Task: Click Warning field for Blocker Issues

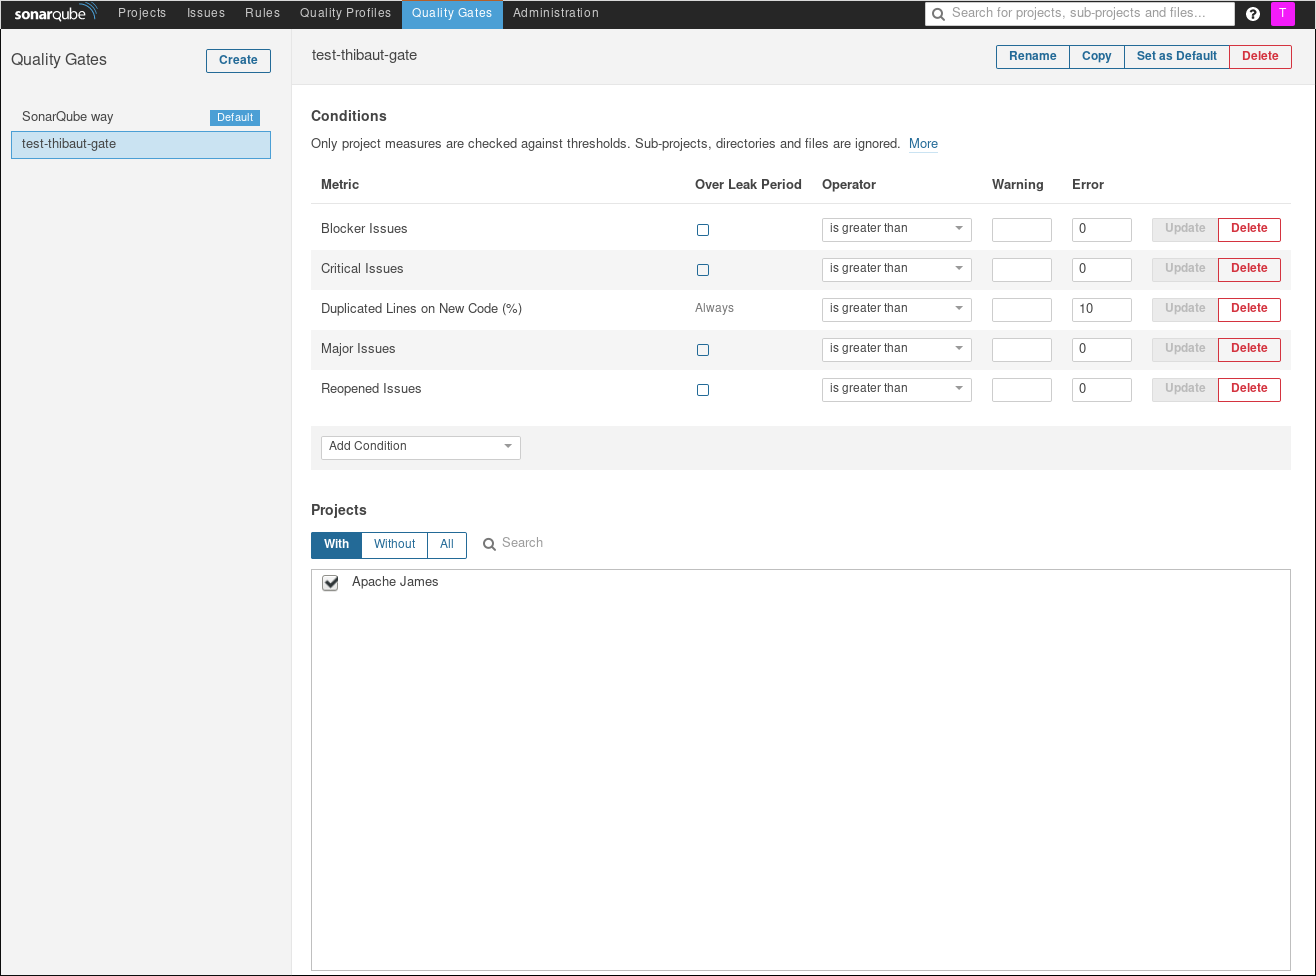Action: click(x=1022, y=229)
